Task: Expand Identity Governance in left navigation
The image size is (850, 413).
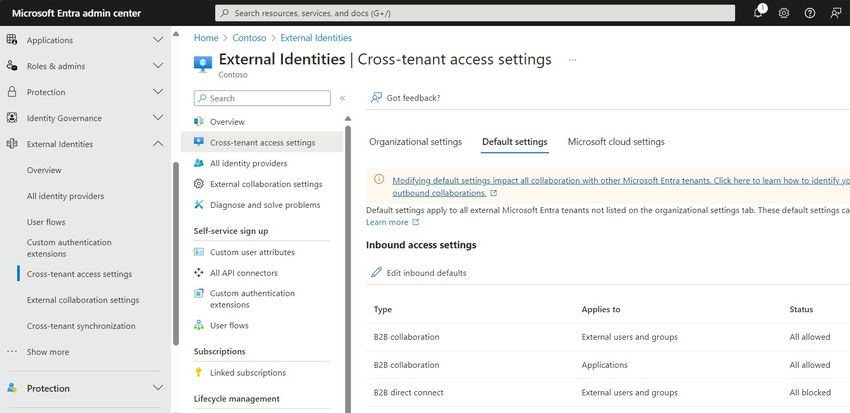Action: point(157,118)
